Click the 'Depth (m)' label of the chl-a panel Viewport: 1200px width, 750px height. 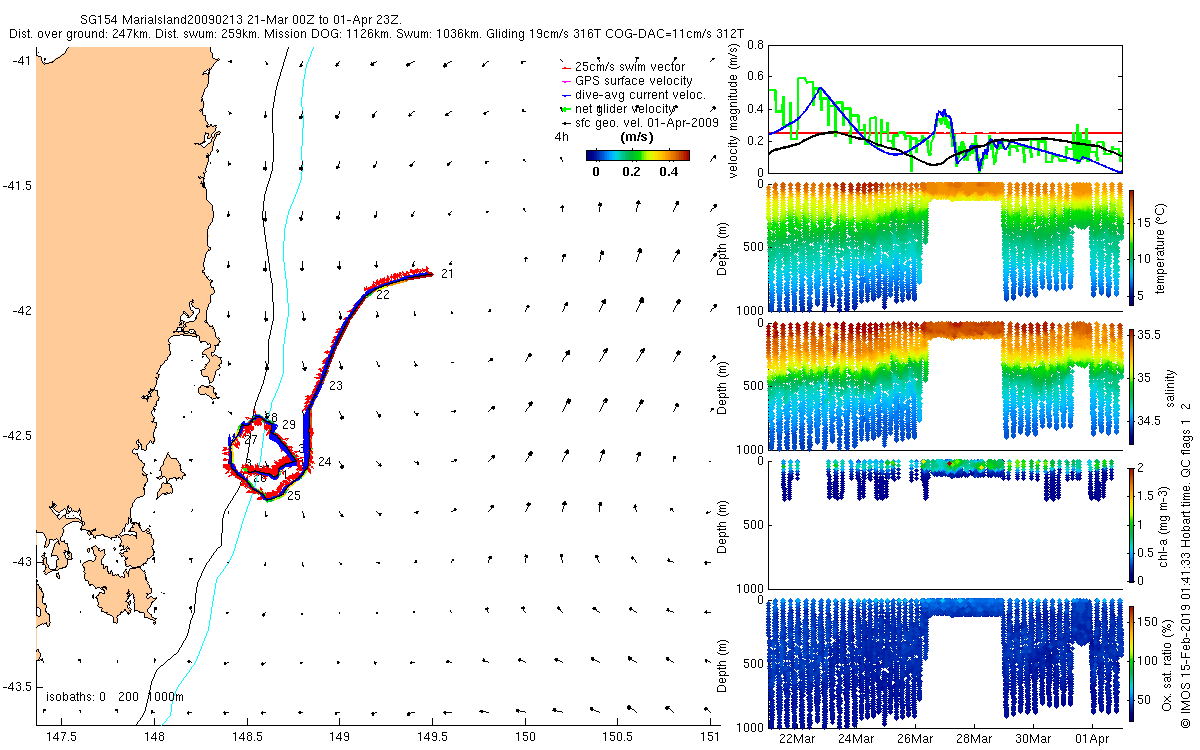[722, 525]
